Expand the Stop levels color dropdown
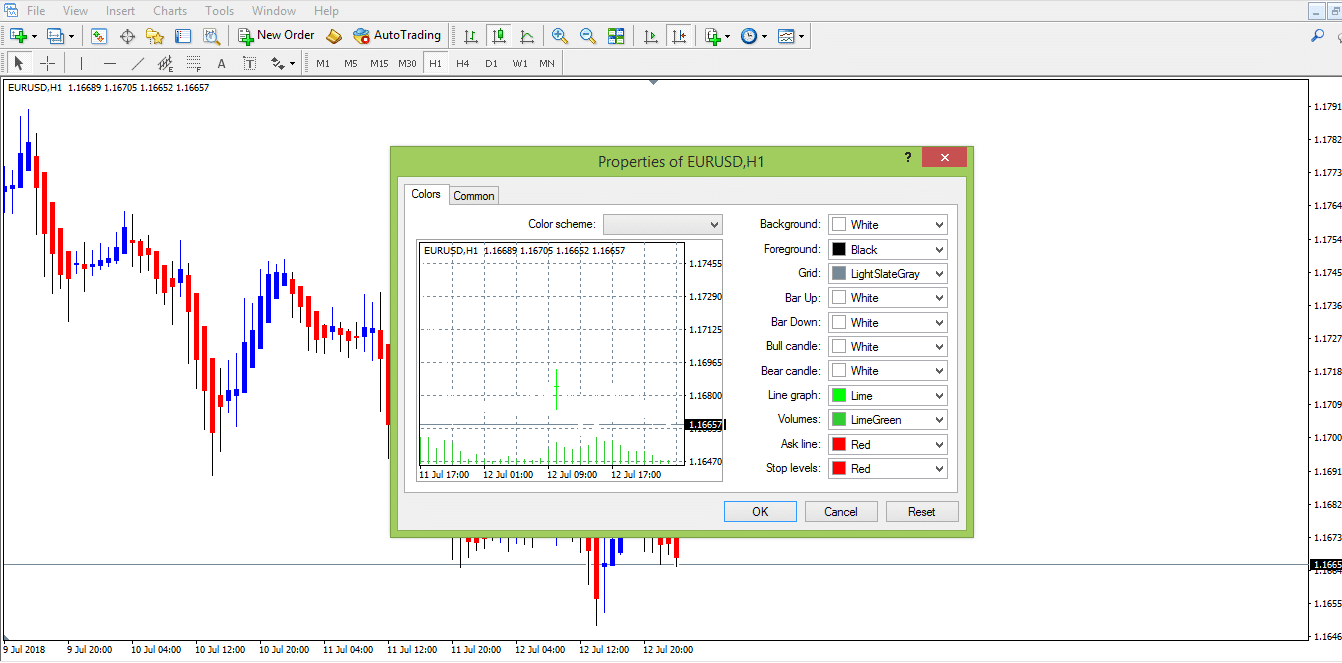1342x663 pixels. [x=888, y=468]
